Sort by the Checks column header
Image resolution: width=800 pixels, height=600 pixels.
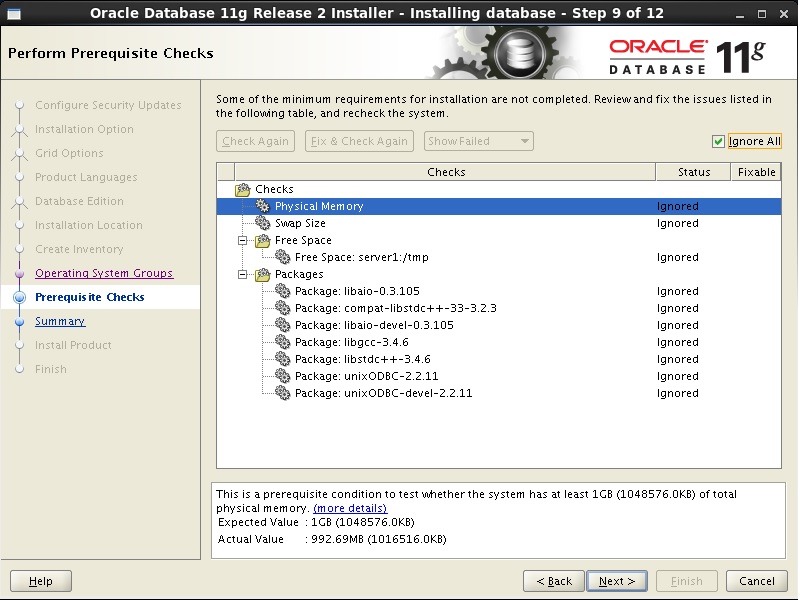click(x=445, y=172)
